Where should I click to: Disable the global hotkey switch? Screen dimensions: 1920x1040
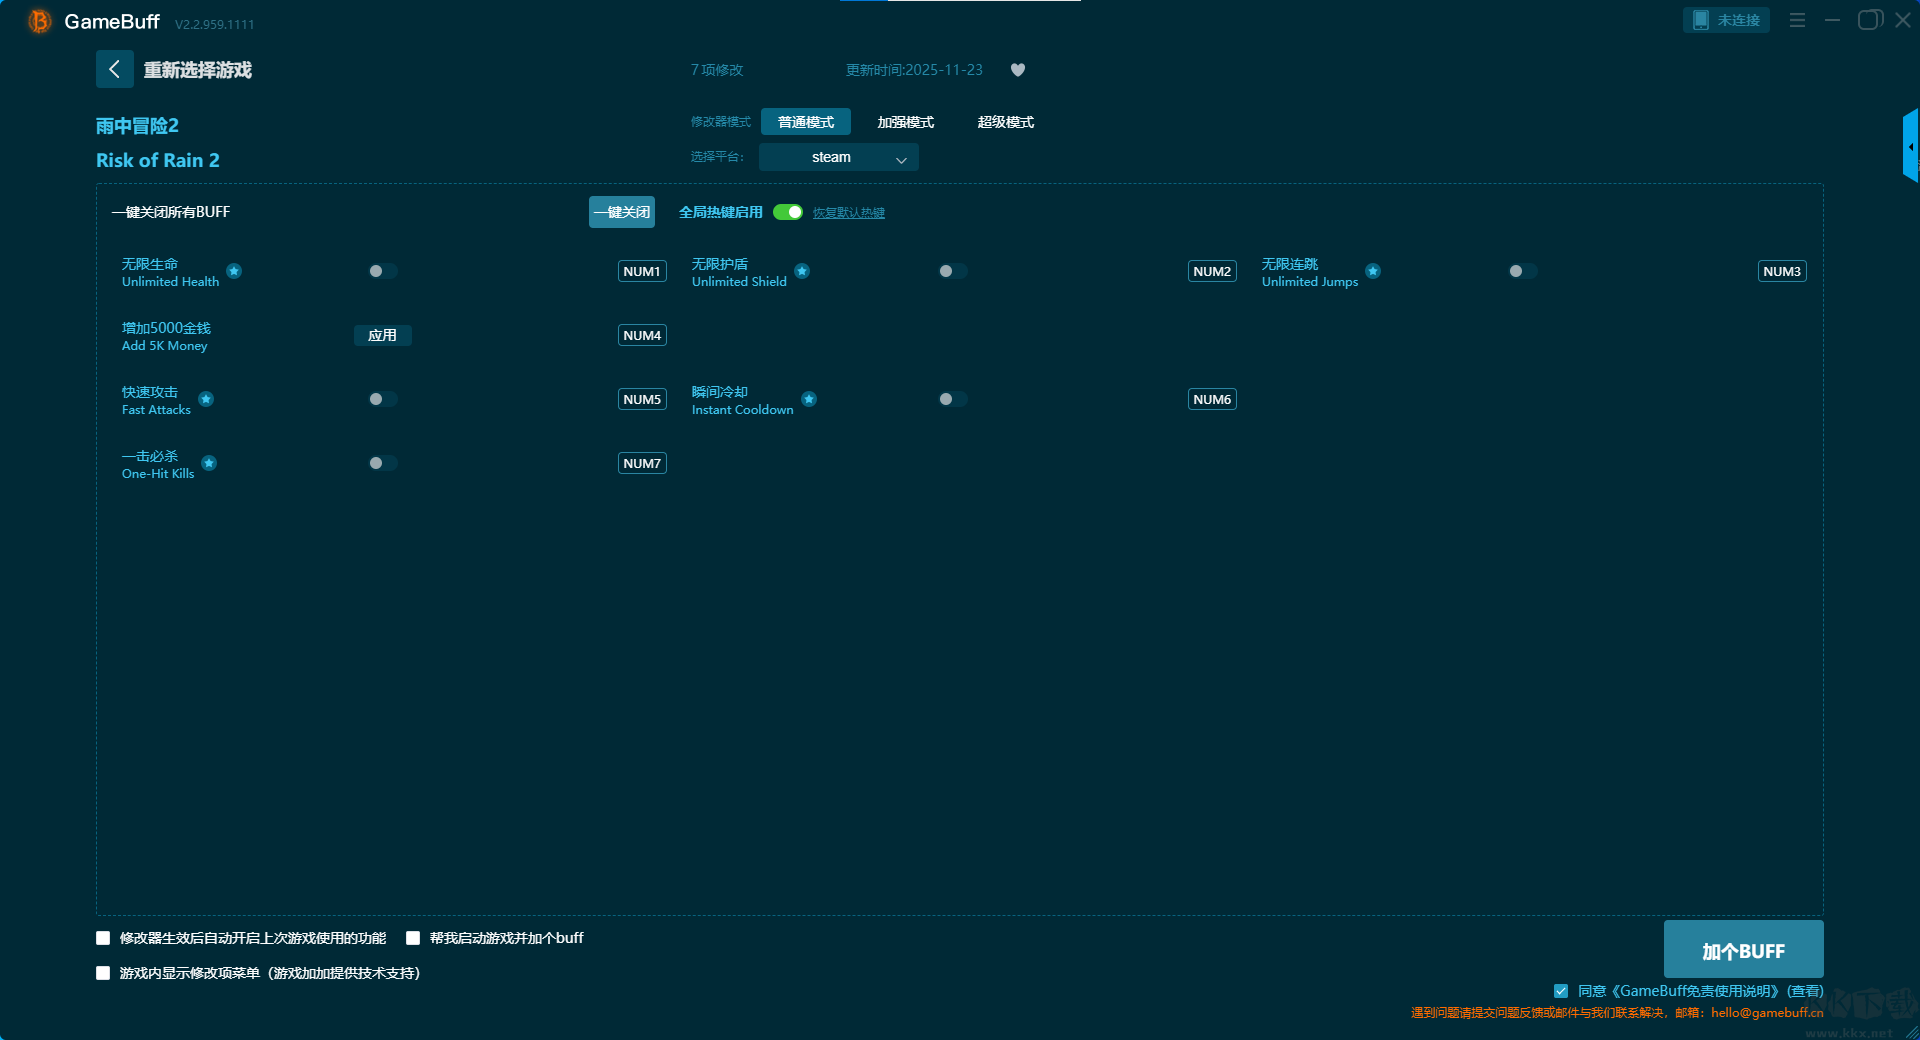click(788, 212)
